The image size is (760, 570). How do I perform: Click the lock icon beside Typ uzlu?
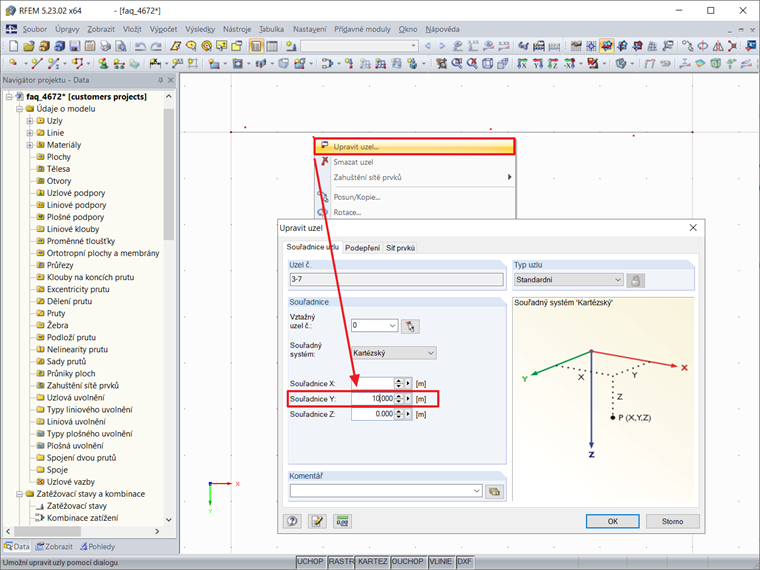(635, 280)
